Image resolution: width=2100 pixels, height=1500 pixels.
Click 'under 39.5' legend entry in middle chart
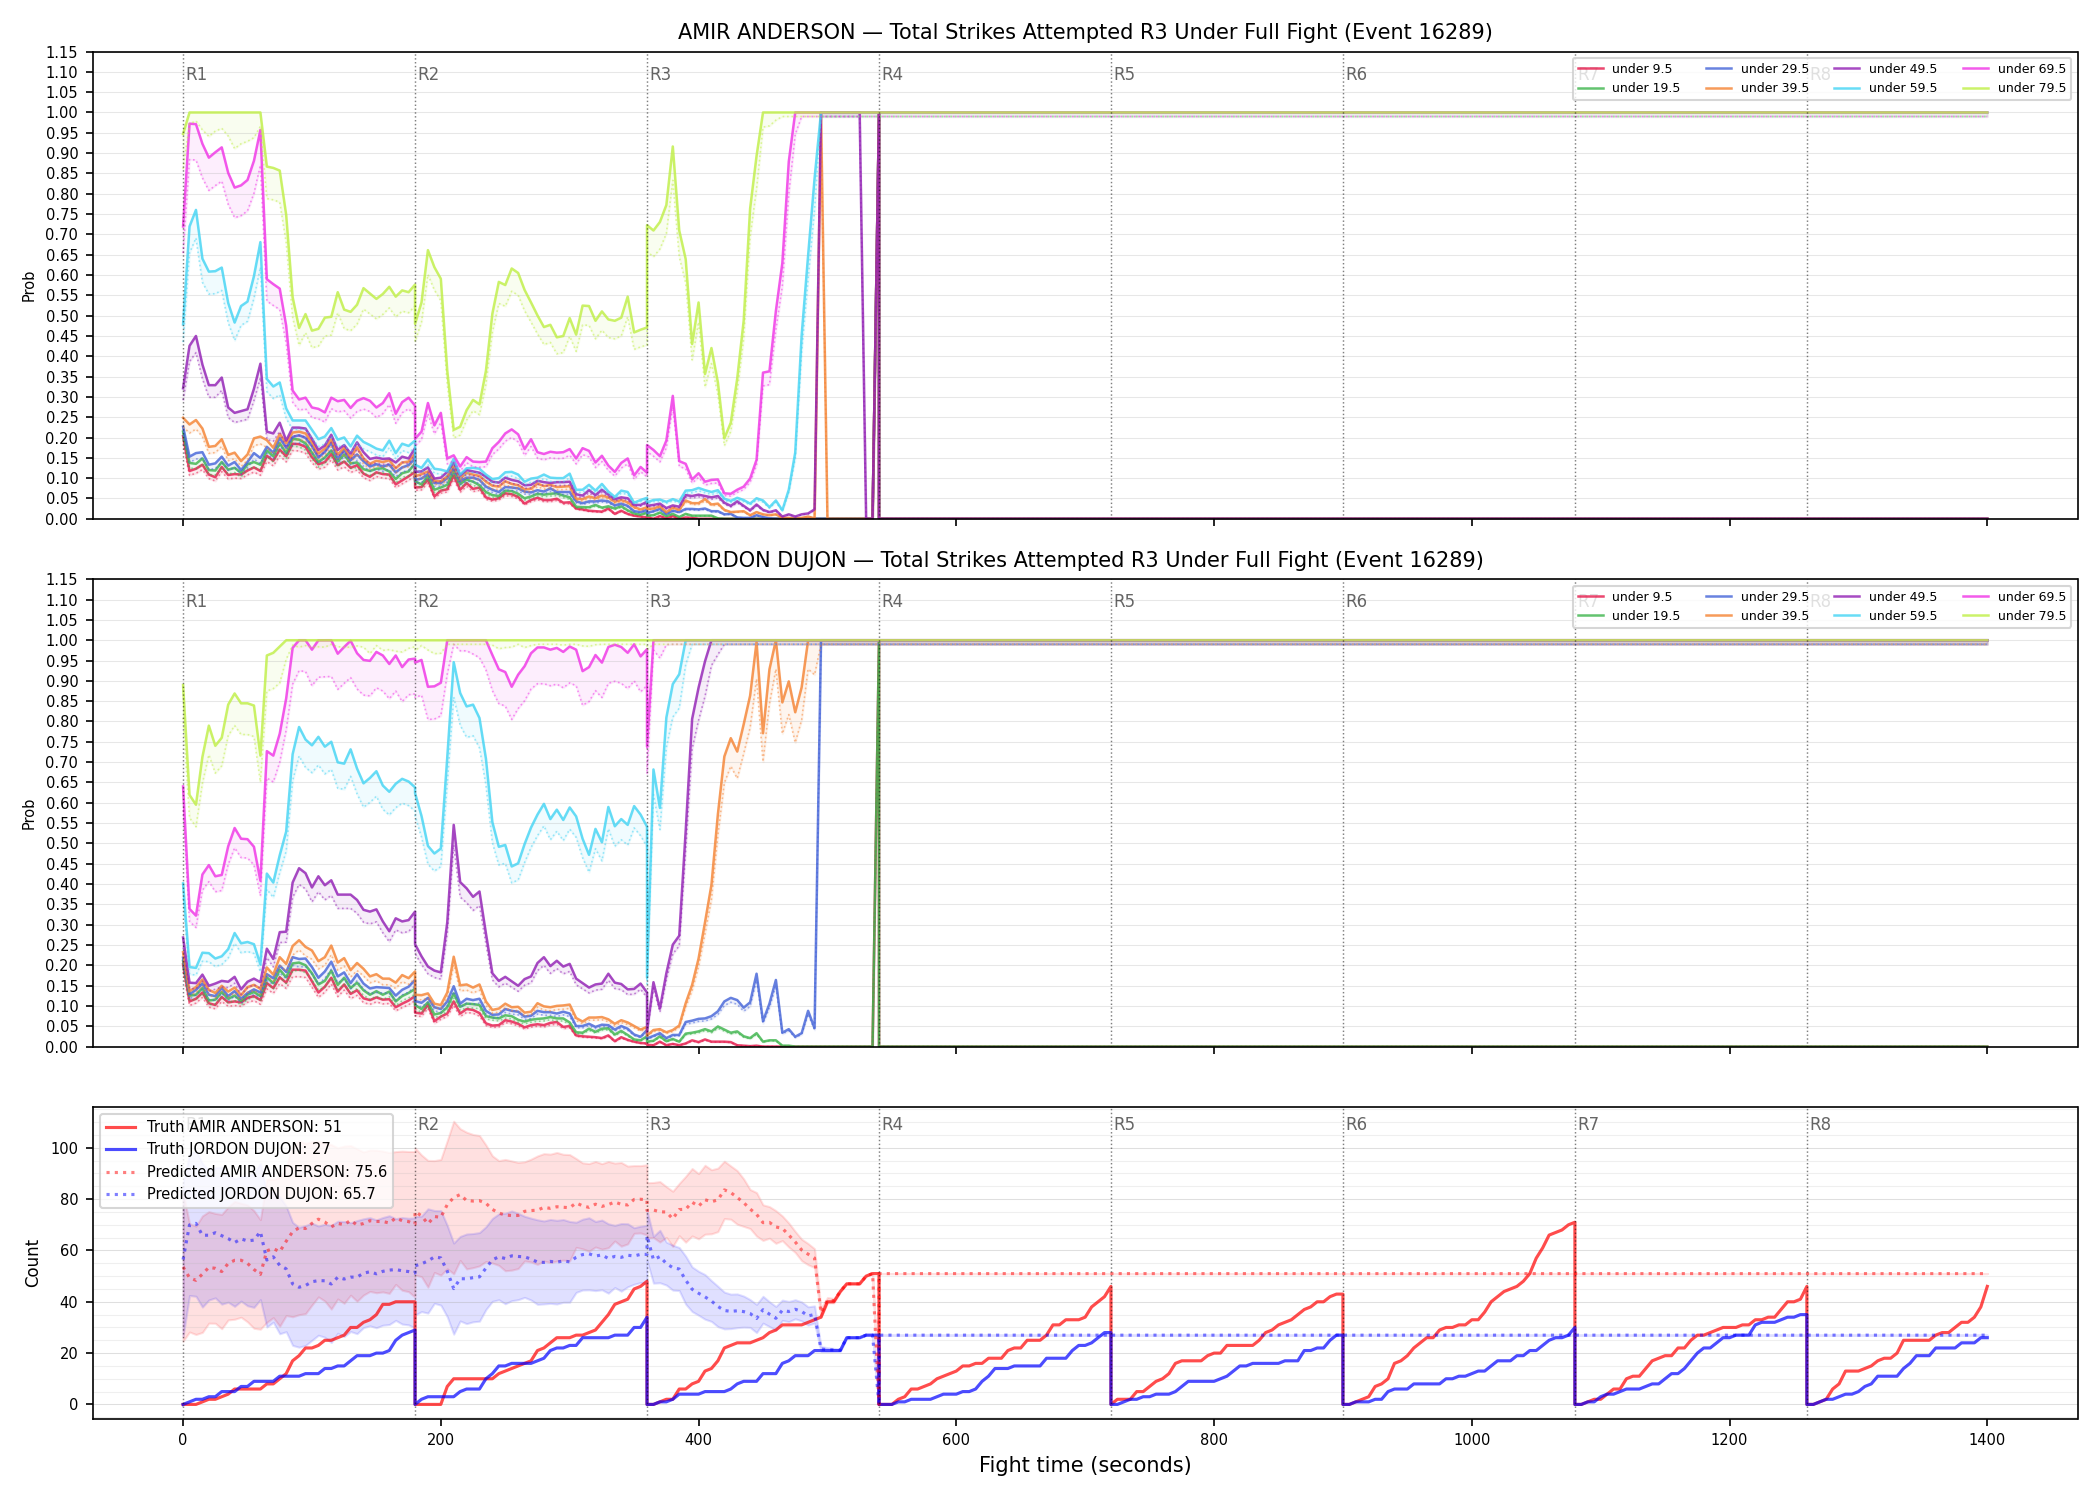coord(1757,616)
